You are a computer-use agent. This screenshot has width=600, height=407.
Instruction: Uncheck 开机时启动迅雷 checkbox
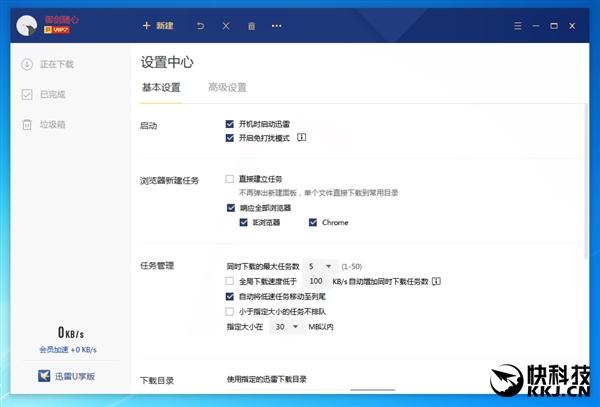tap(230, 123)
